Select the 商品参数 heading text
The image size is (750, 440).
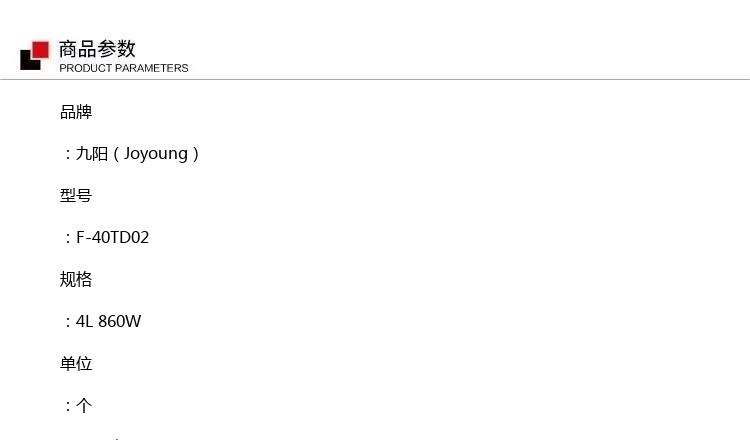[x=97, y=49]
